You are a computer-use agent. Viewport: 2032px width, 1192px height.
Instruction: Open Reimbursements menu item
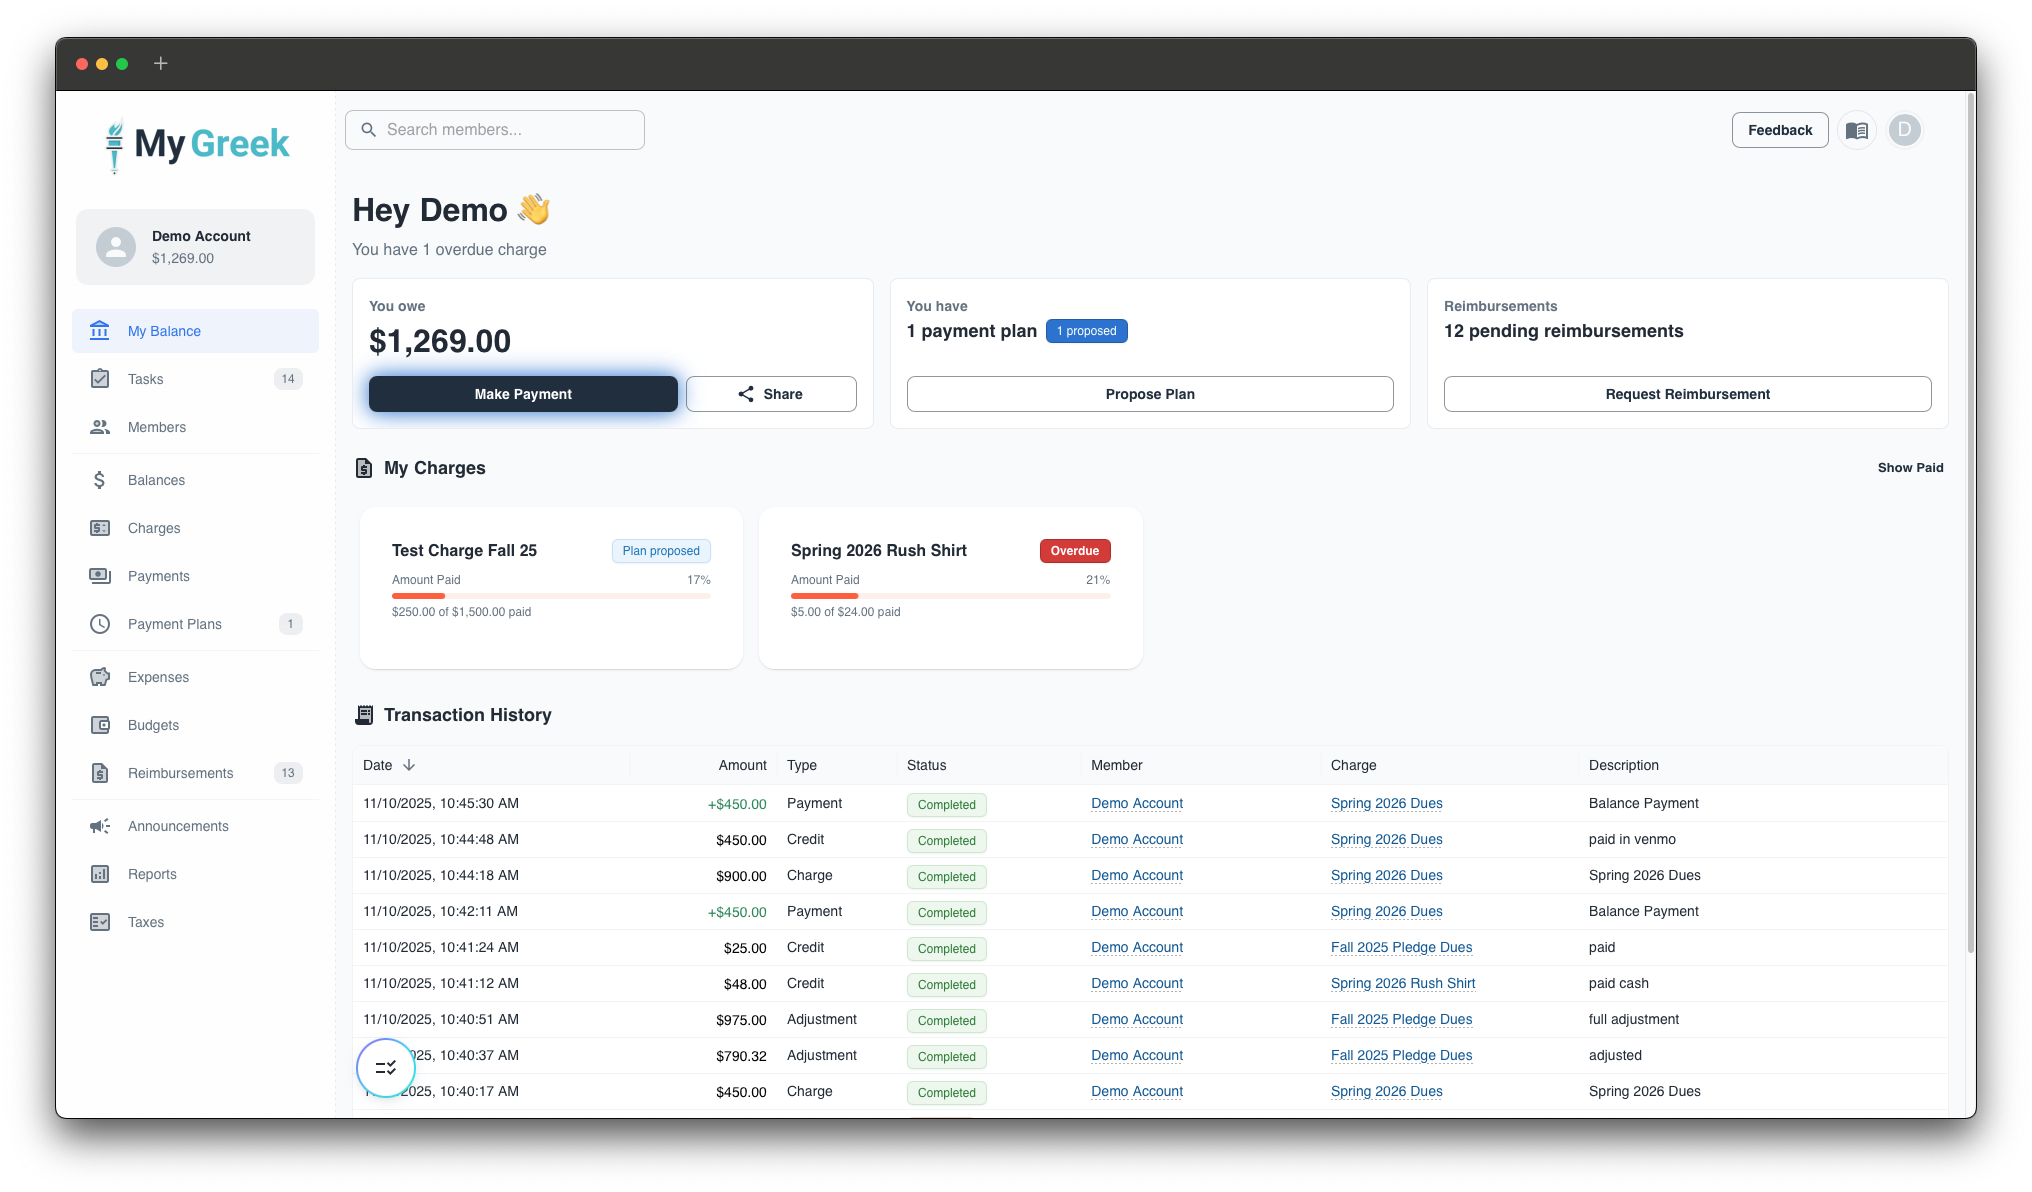point(180,773)
